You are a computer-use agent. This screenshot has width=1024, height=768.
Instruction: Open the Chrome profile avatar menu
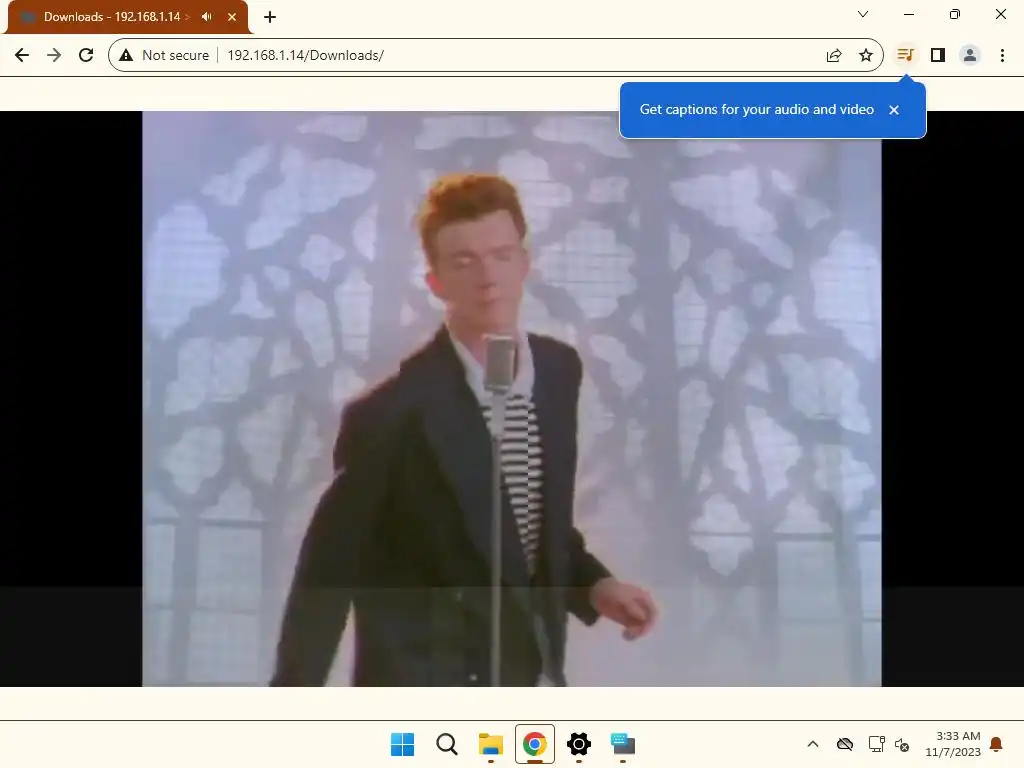(970, 56)
